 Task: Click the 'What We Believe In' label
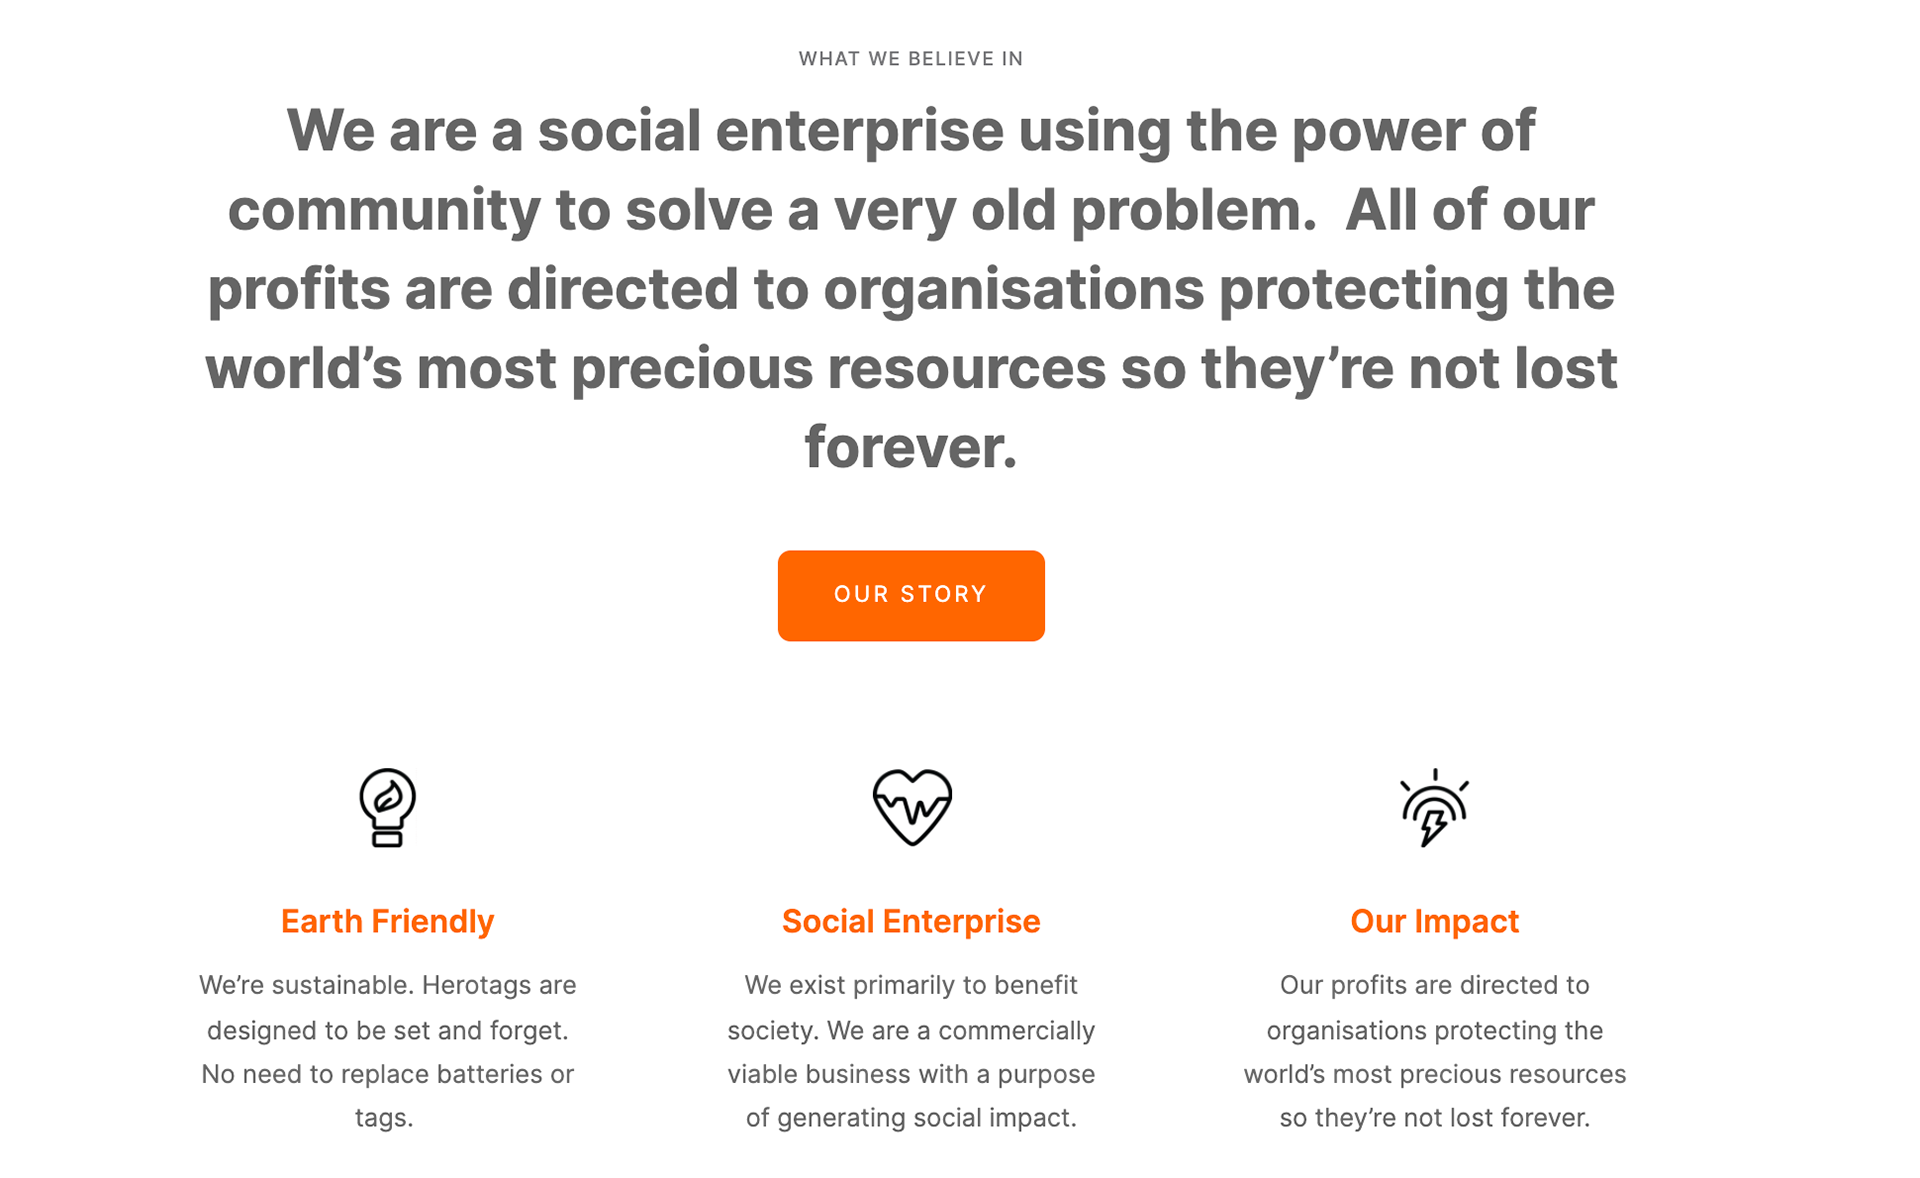pos(911,59)
